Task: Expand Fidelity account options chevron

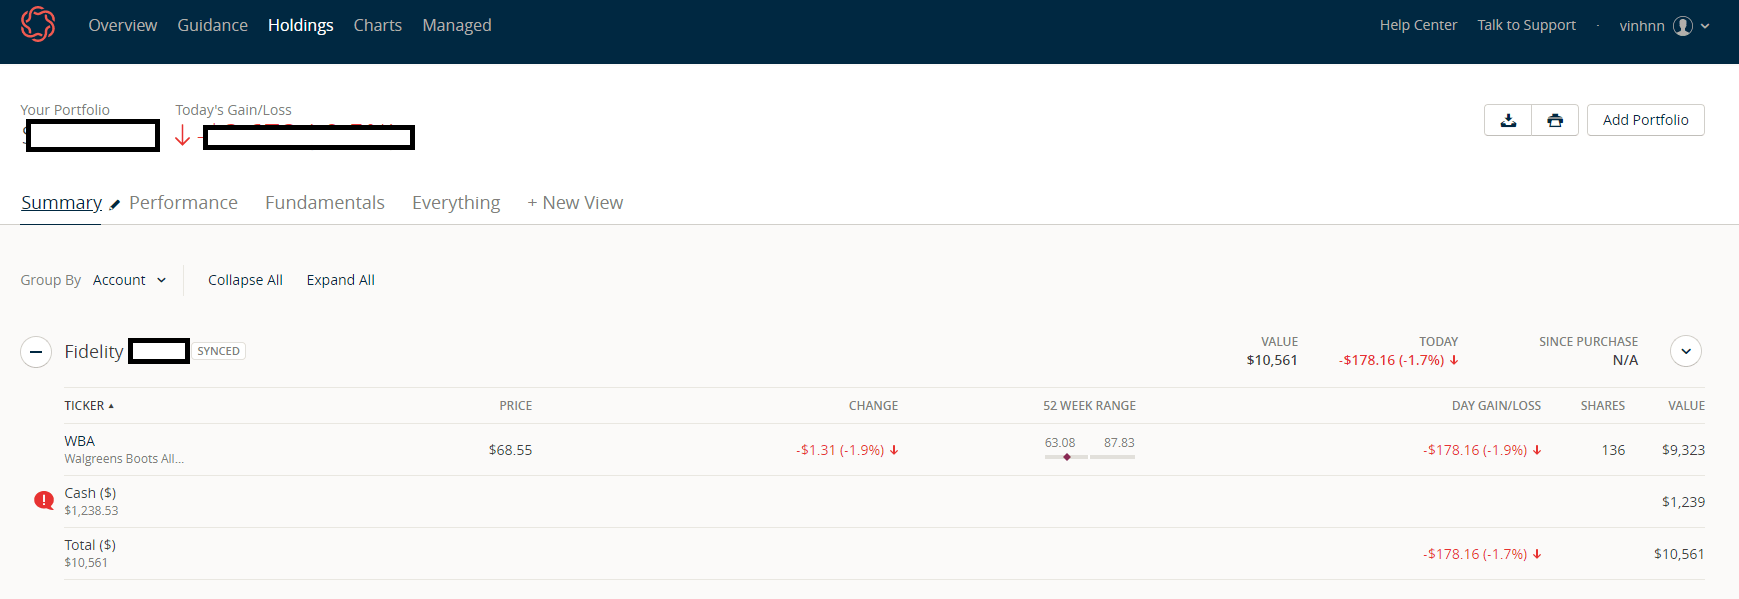Action: [1686, 351]
